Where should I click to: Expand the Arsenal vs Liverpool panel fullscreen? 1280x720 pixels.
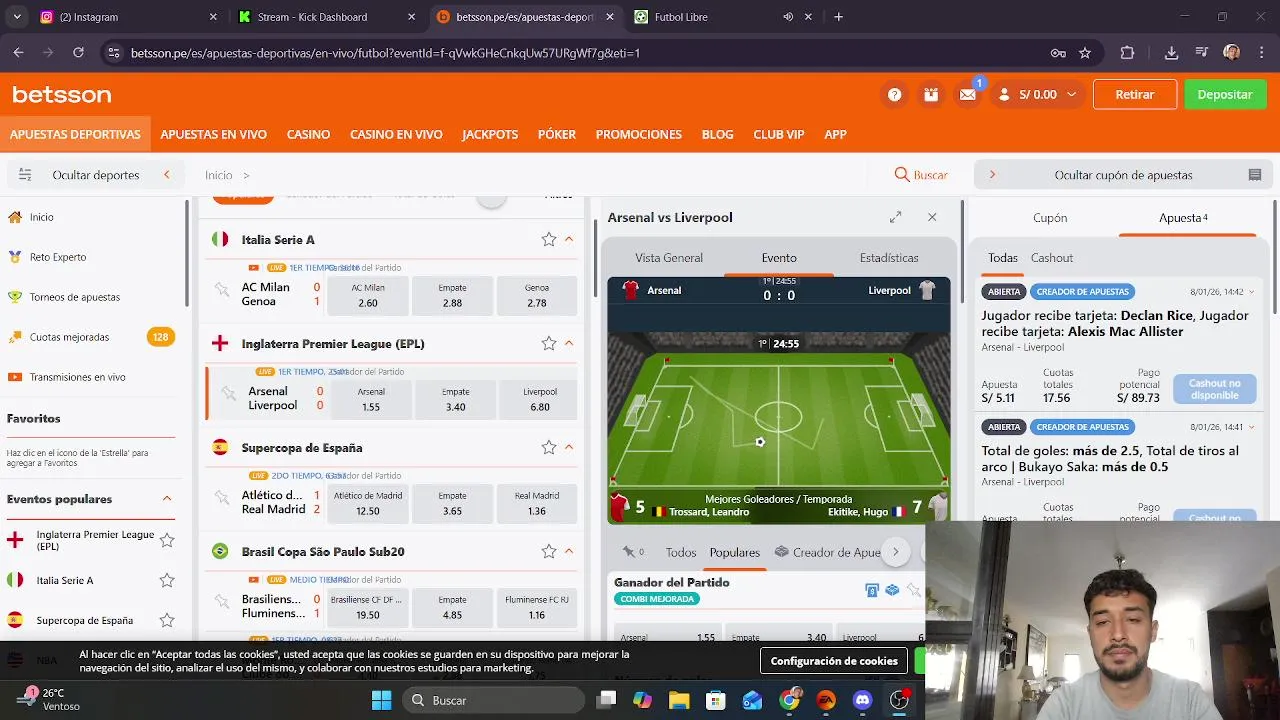(895, 217)
